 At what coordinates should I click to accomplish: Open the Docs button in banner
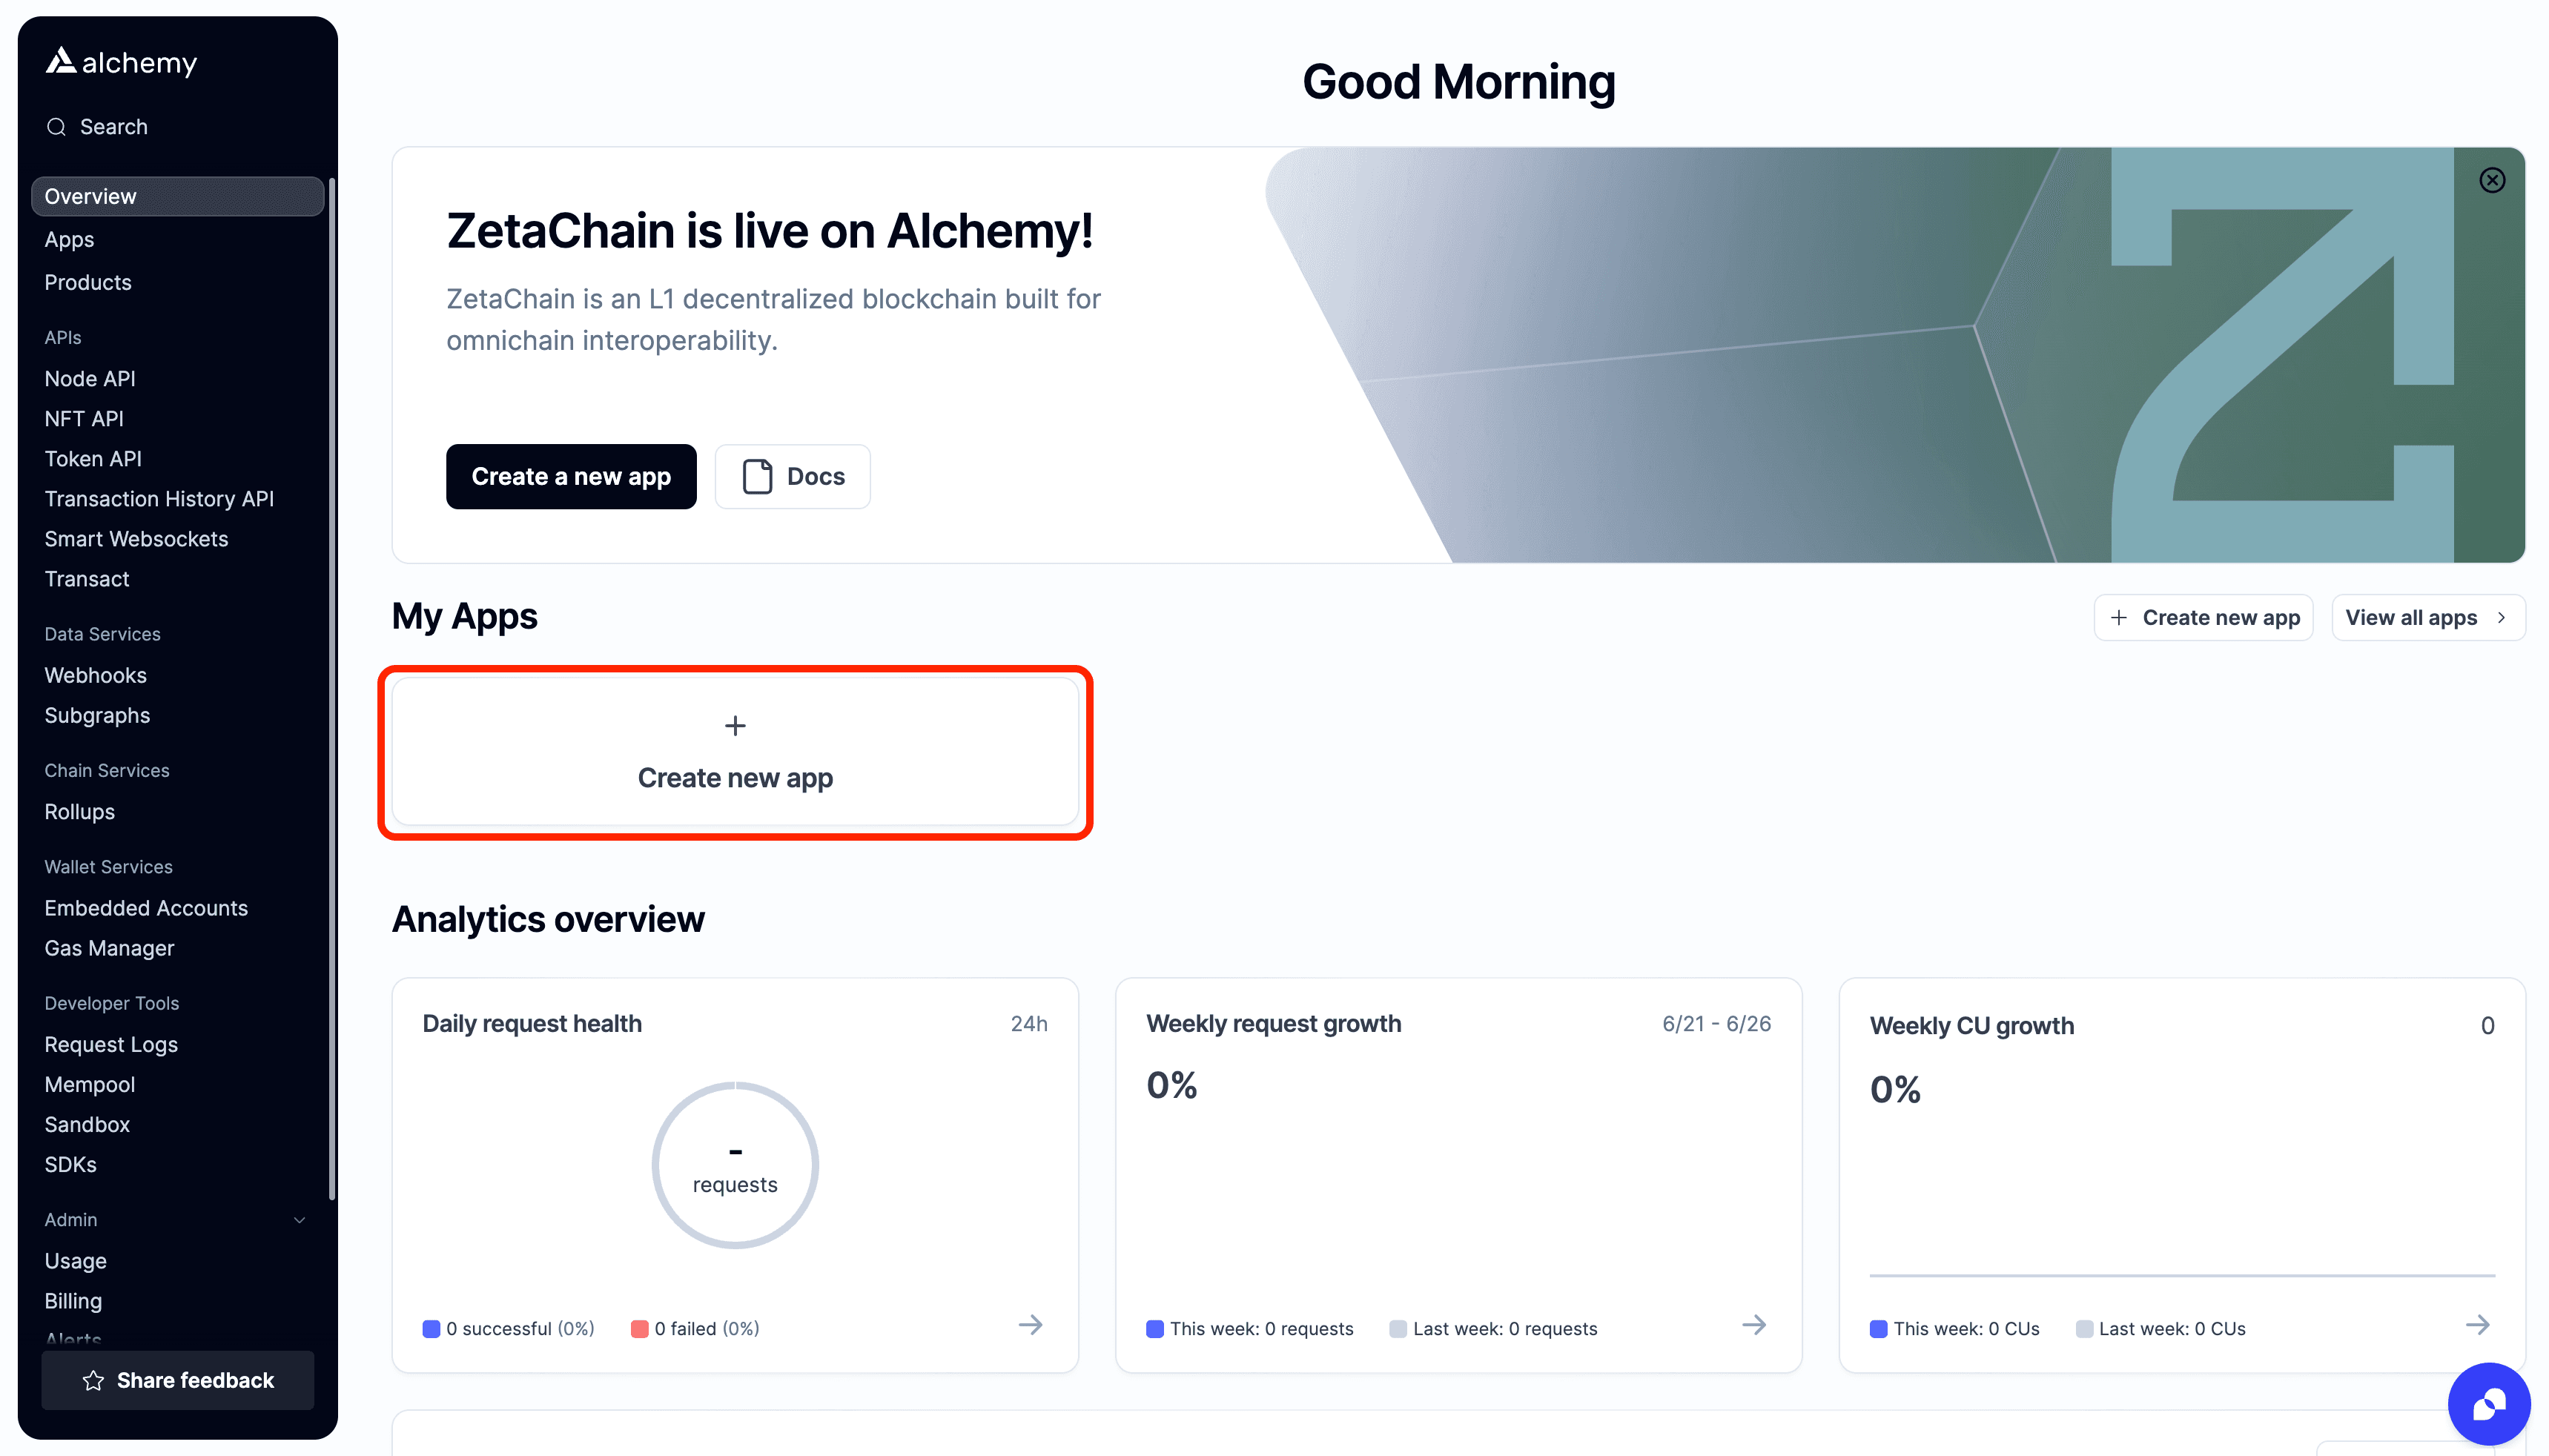coord(792,477)
